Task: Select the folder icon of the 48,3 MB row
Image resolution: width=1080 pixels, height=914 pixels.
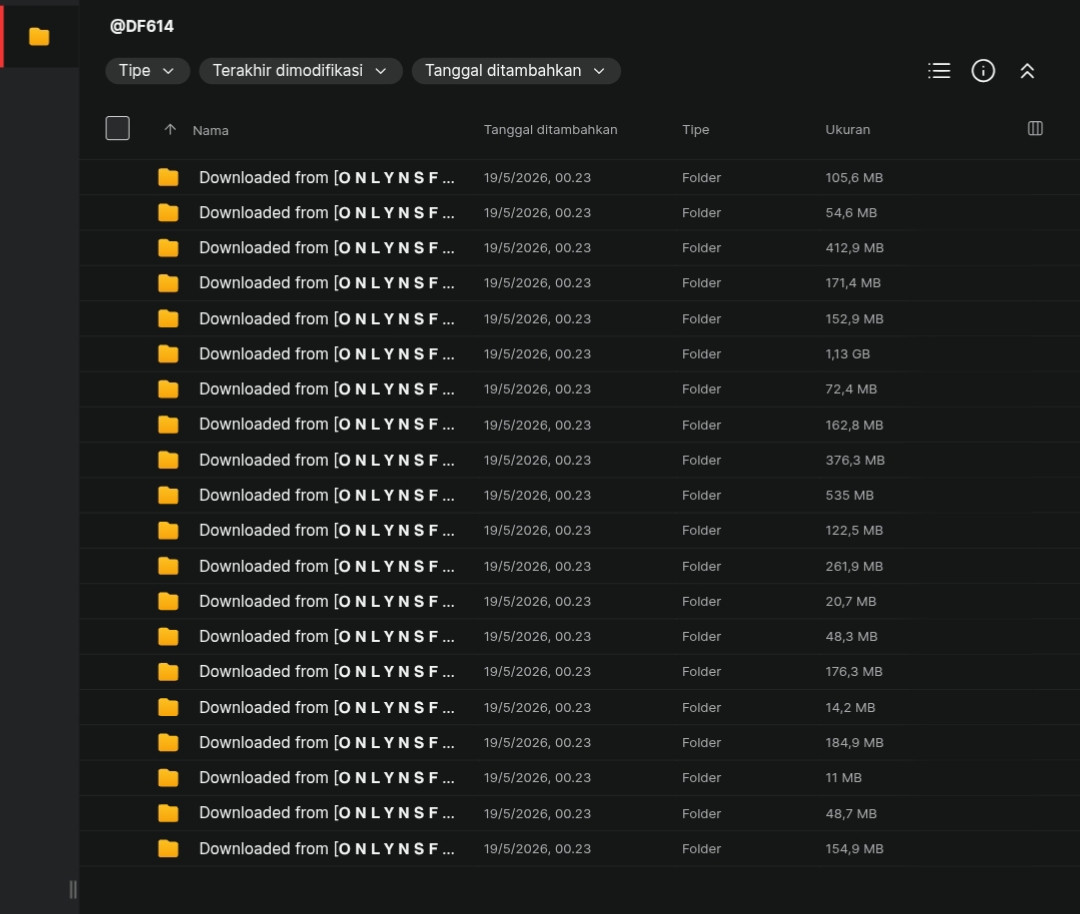Action: (168, 636)
